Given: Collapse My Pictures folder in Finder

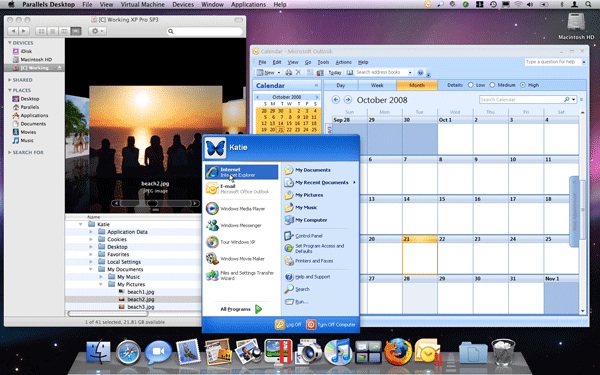Looking at the screenshot, I should point(101,284).
